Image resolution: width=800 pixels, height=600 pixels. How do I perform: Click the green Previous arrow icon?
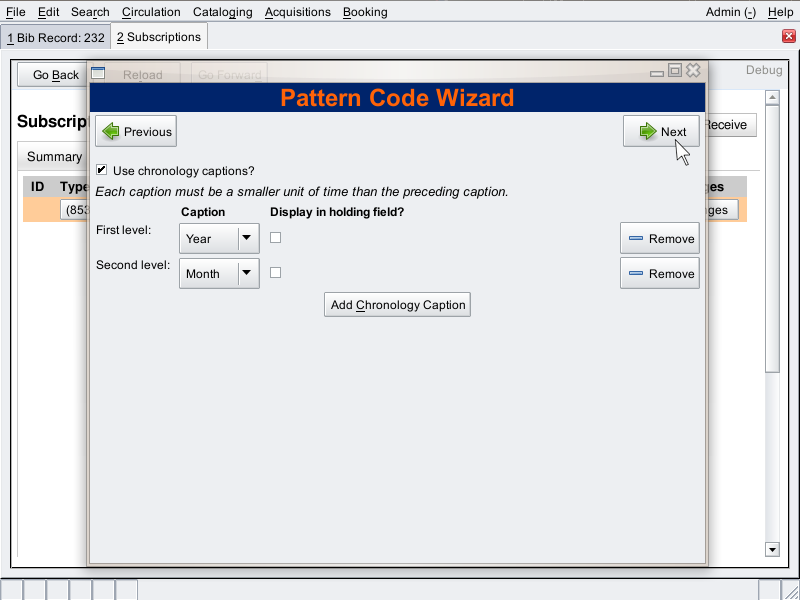coord(110,131)
